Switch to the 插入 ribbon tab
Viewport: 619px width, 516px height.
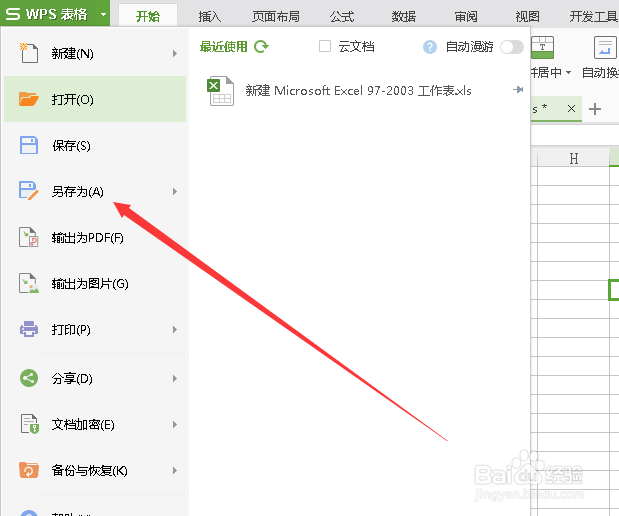(210, 16)
